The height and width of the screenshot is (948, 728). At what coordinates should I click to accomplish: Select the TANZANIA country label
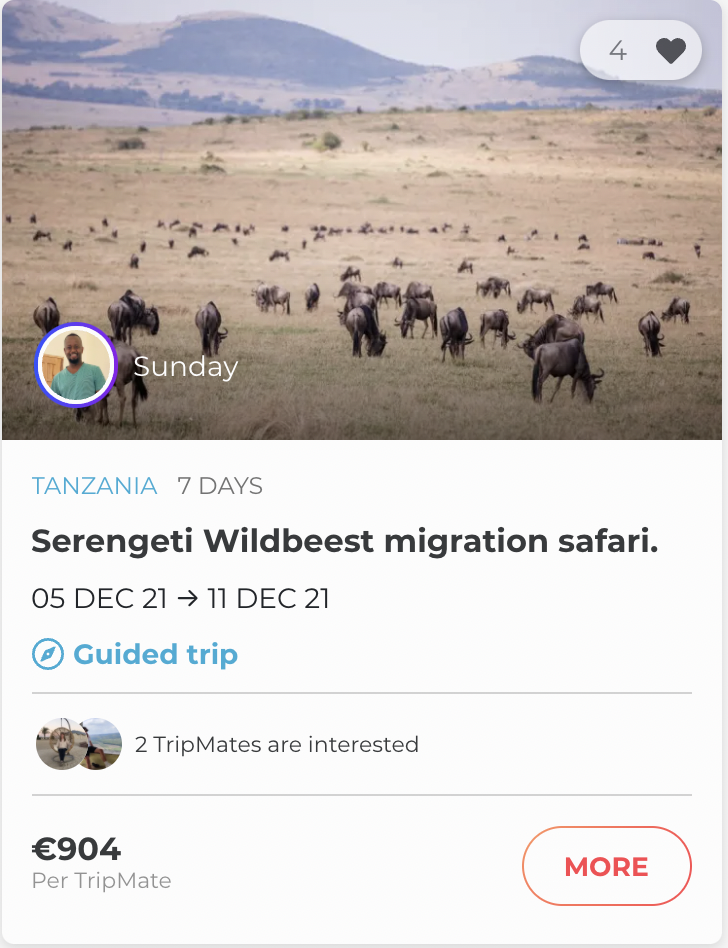point(94,486)
